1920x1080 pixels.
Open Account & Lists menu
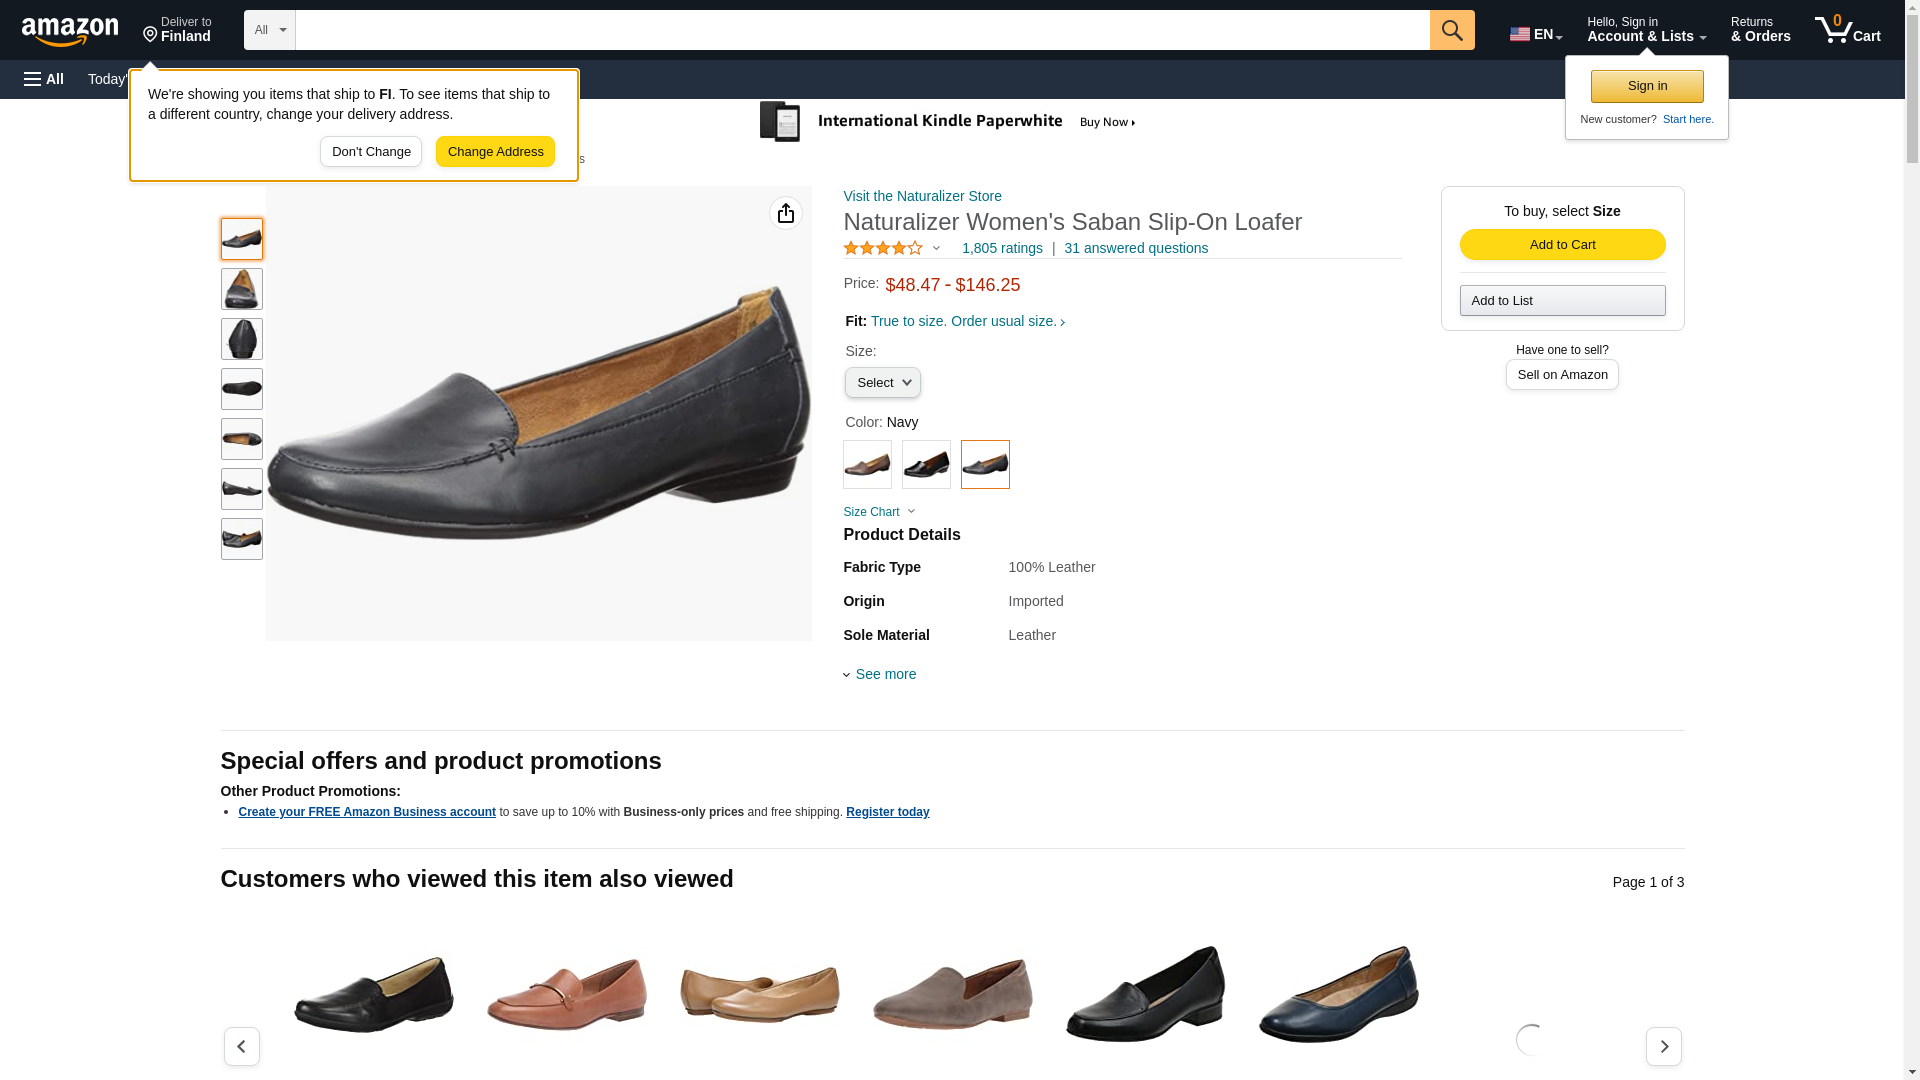click(1645, 30)
